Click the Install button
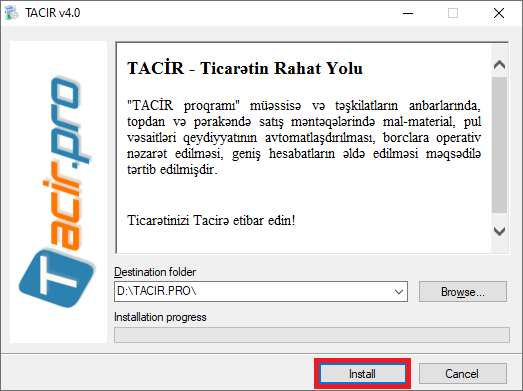Screen dimensions: 523x391 pyautogui.click(x=362, y=374)
